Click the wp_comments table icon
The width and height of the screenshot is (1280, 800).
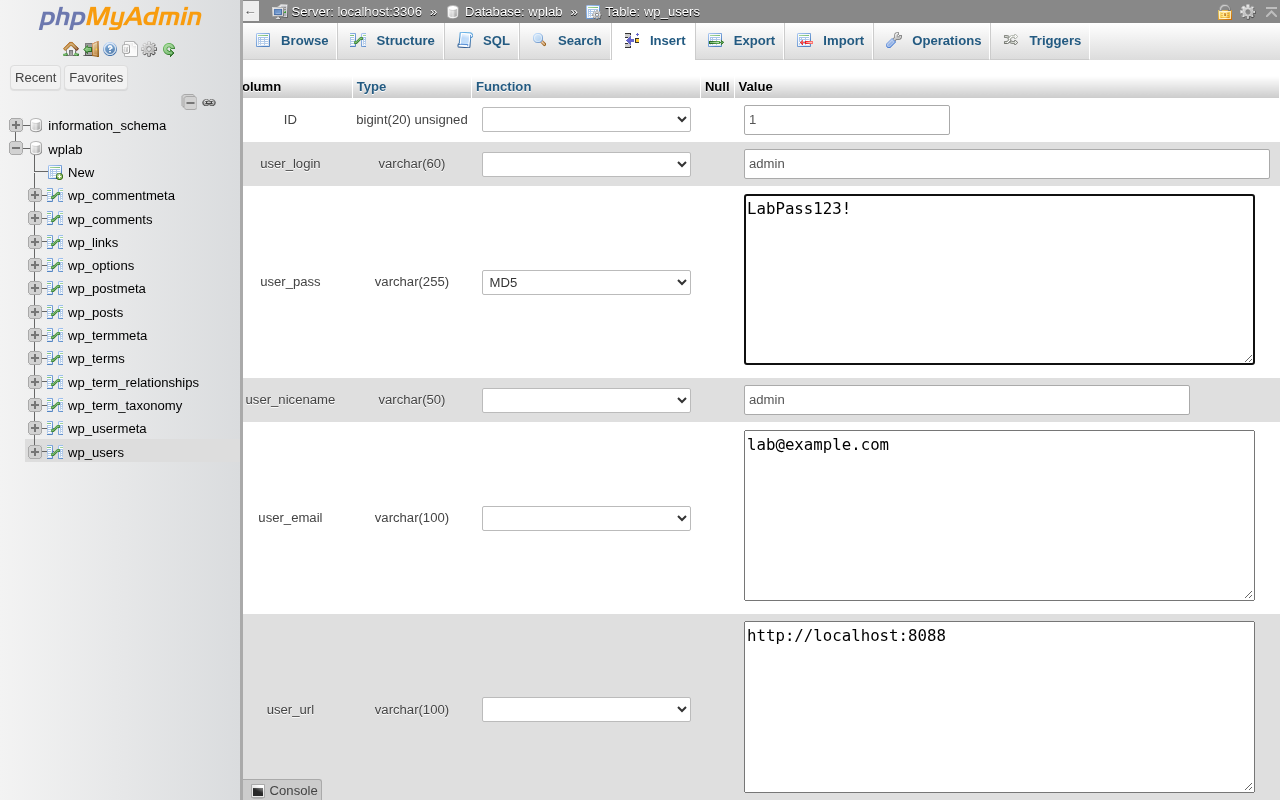tap(55, 219)
